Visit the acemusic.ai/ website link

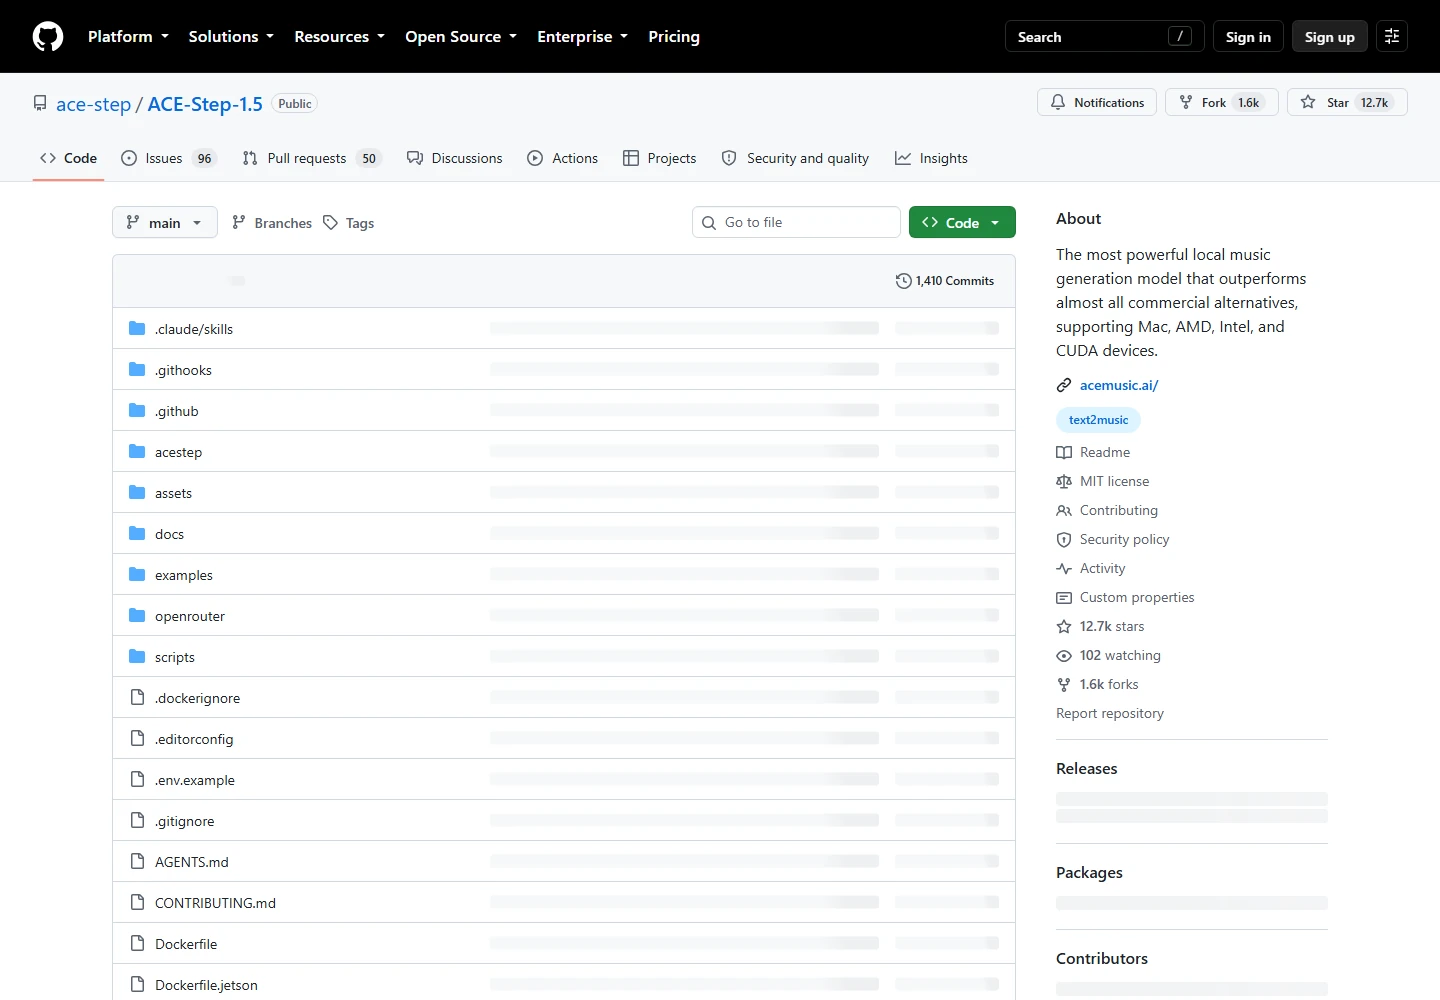[1119, 385]
